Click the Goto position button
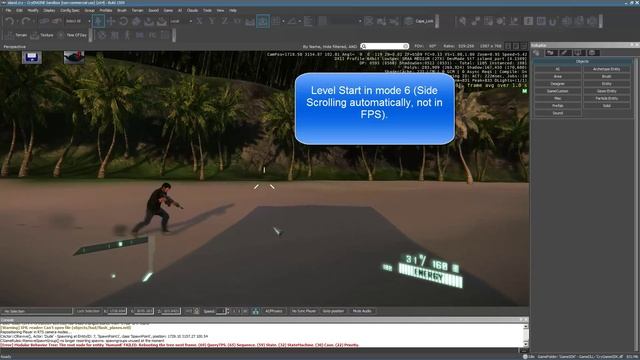 [x=333, y=311]
